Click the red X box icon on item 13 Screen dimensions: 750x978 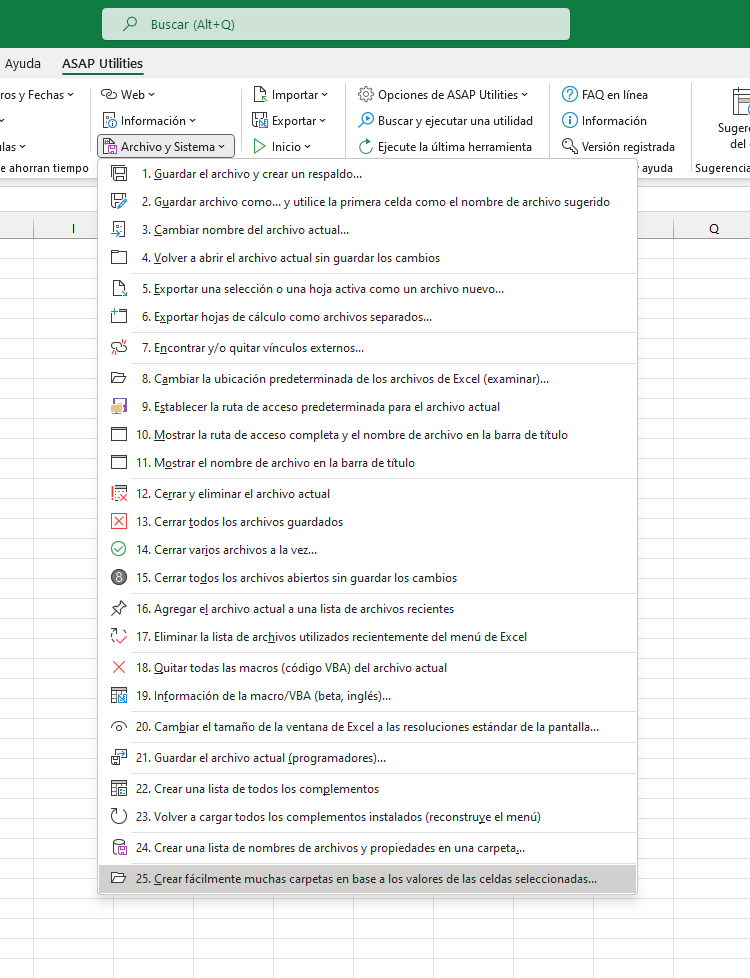click(x=119, y=521)
